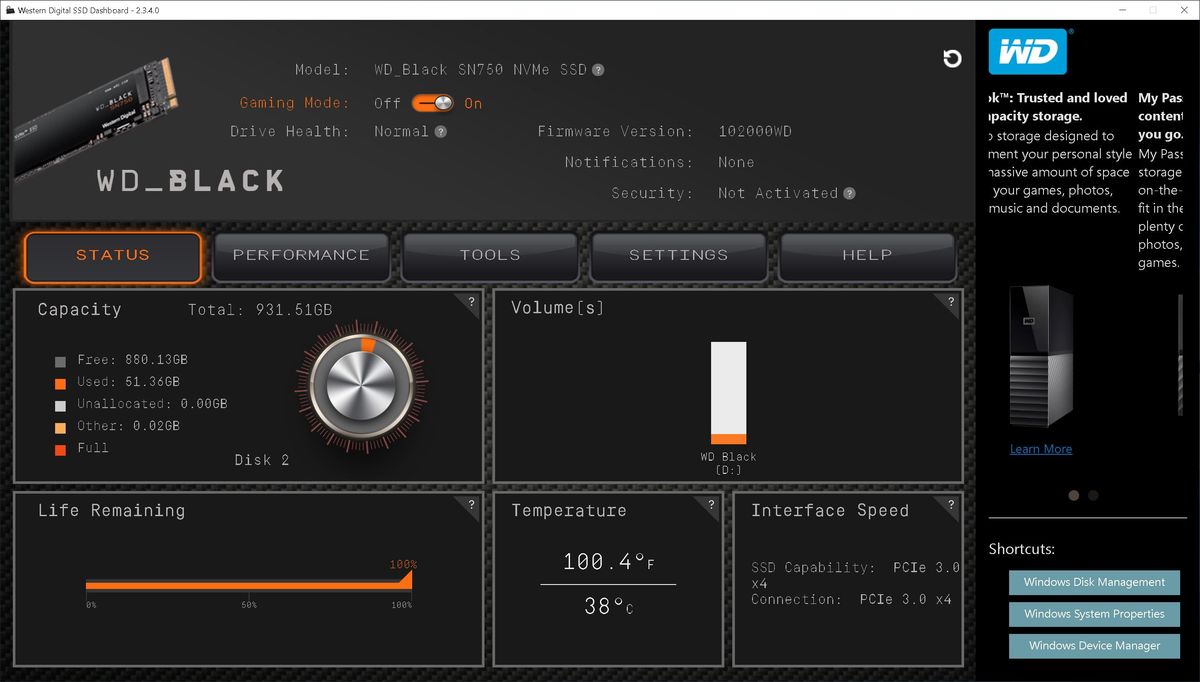Select the first carousel dot in sidebar
Image resolution: width=1200 pixels, height=682 pixels.
tap(1074, 495)
